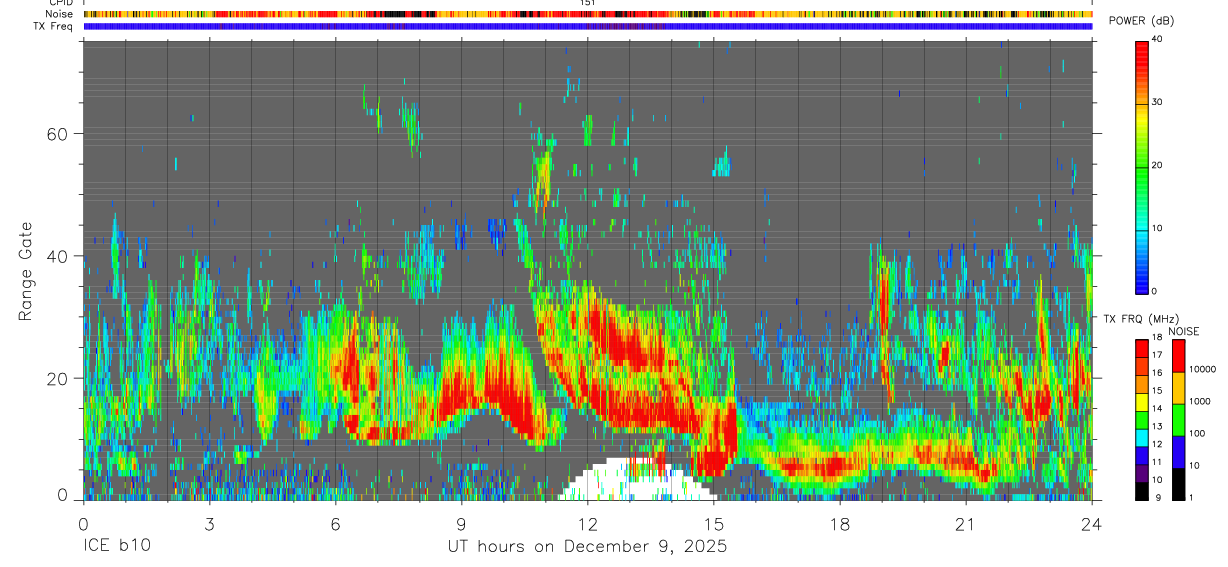Select the 40 range gate tick label
1228x567 pixels.
[x=59, y=256]
